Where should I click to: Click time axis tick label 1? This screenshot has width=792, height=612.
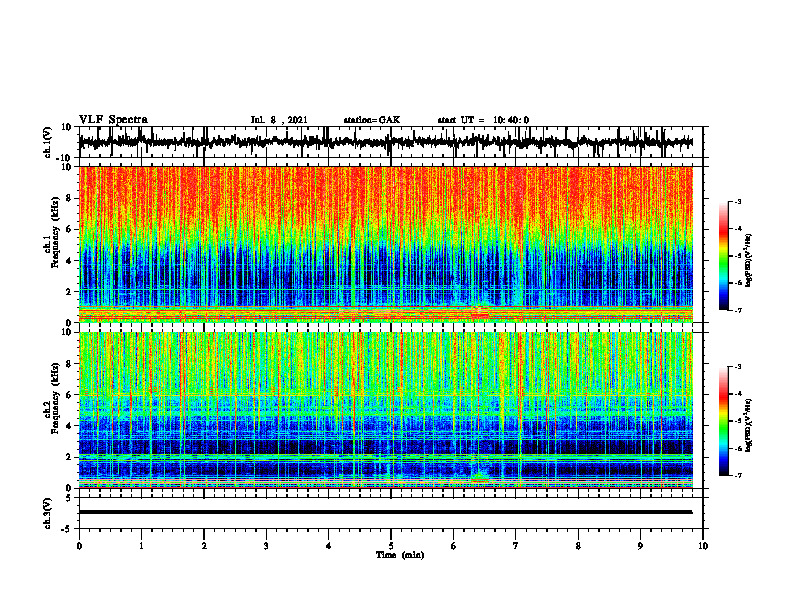(141, 546)
